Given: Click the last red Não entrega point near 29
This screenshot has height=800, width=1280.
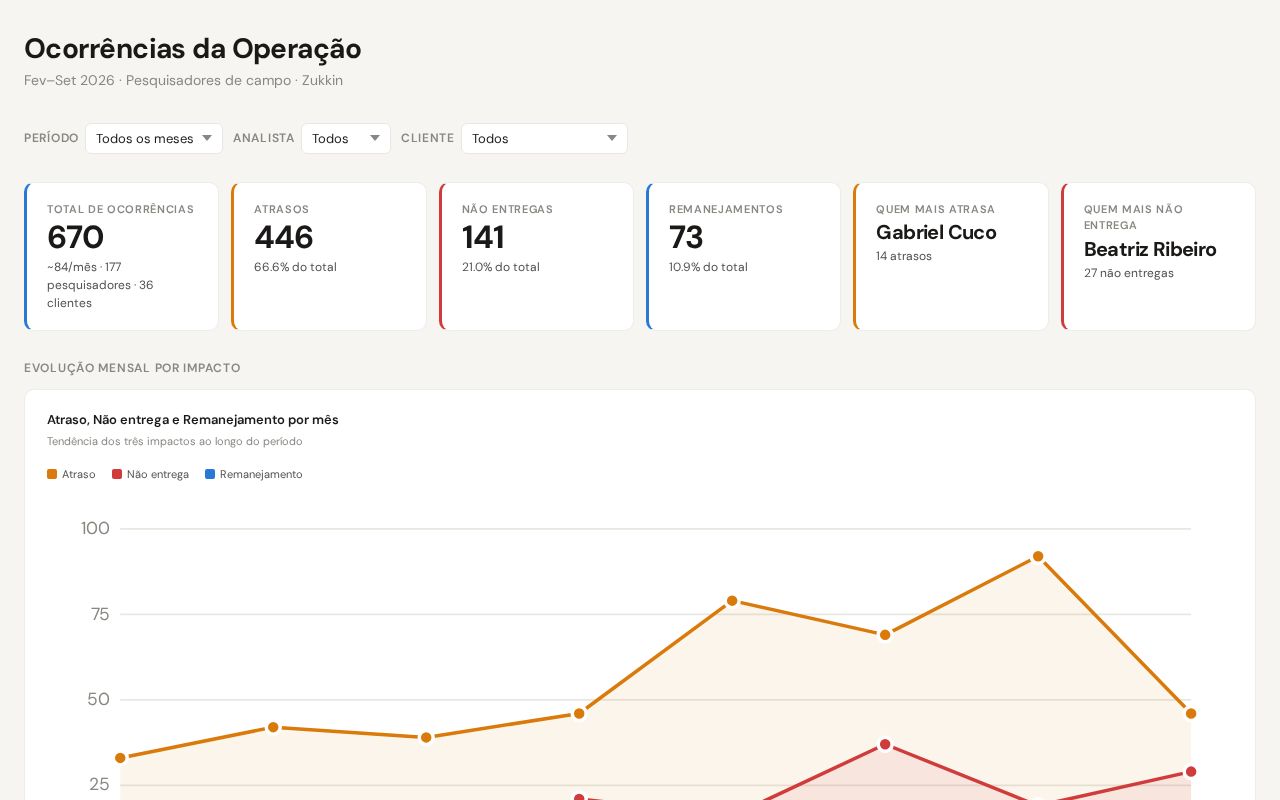Looking at the screenshot, I should point(1191,772).
